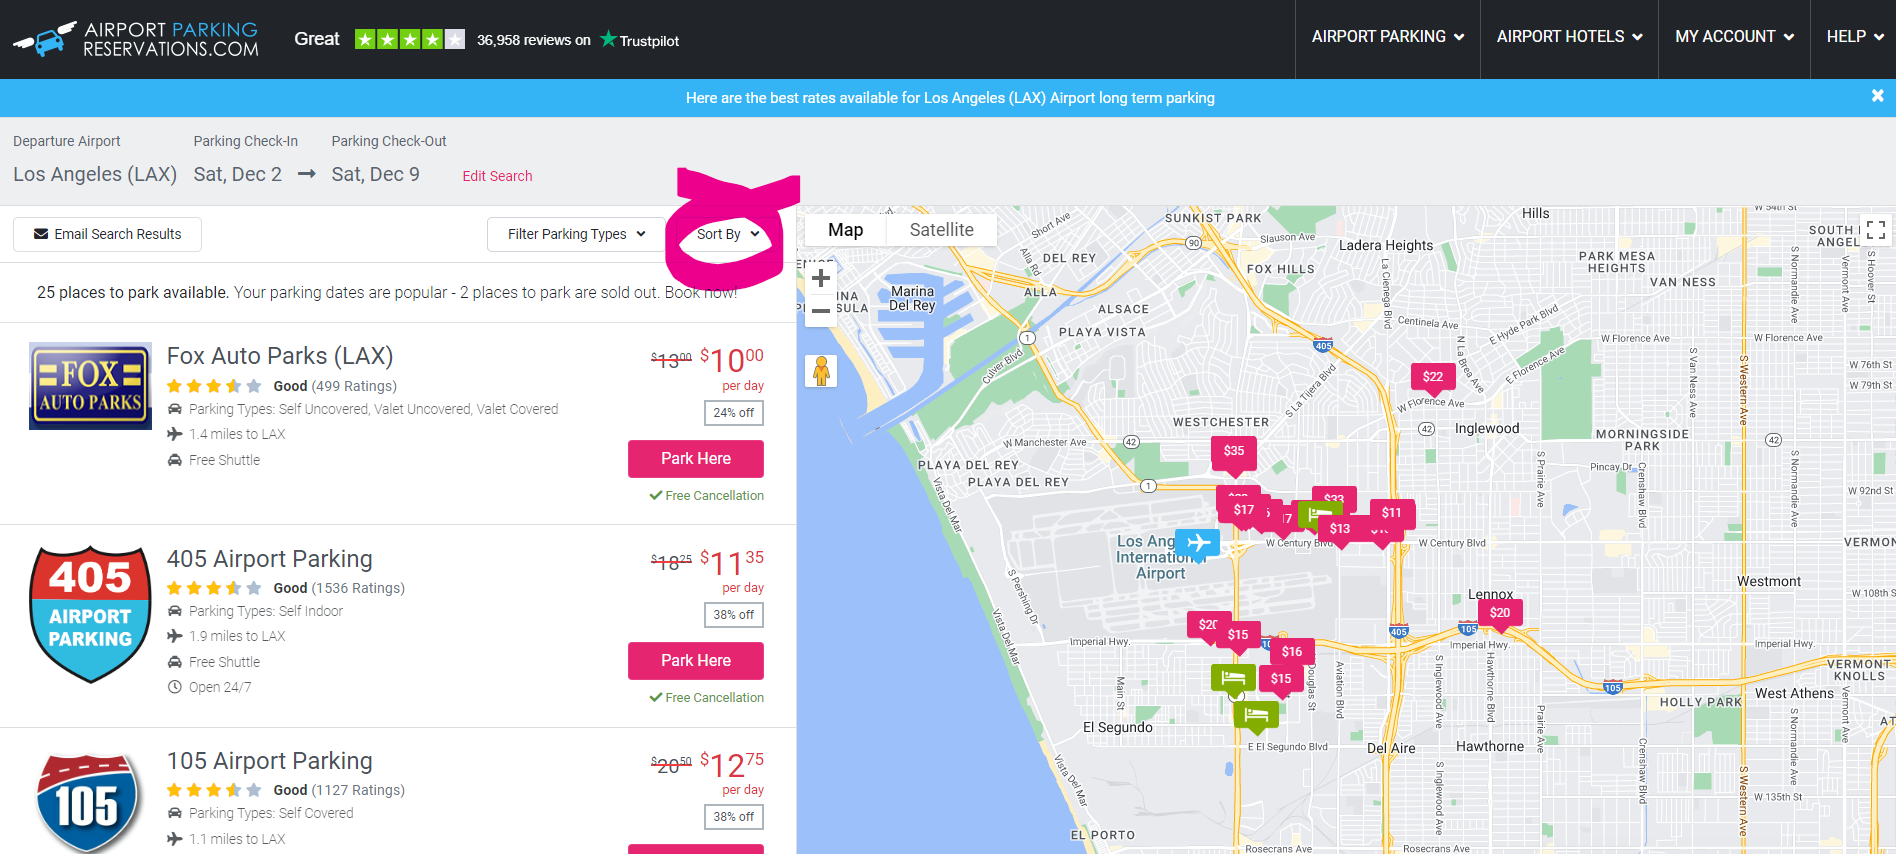Click the Sat, Dec 2 check-in date
This screenshot has height=854, width=1896.
[238, 174]
